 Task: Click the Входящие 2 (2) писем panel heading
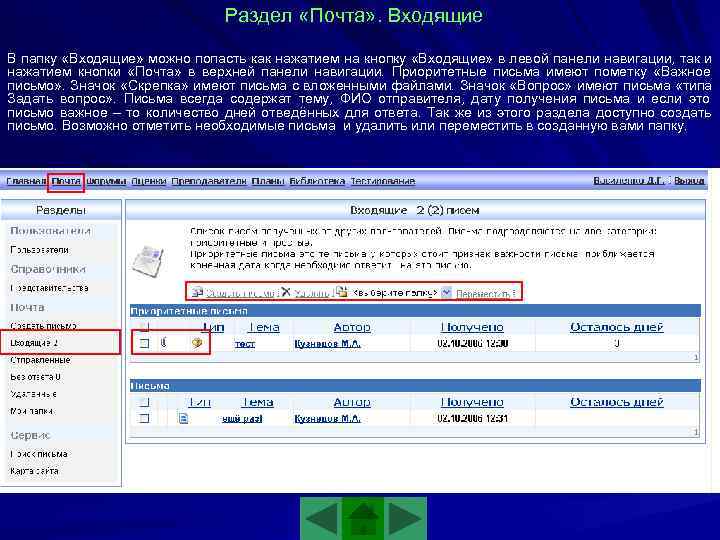coord(415,210)
